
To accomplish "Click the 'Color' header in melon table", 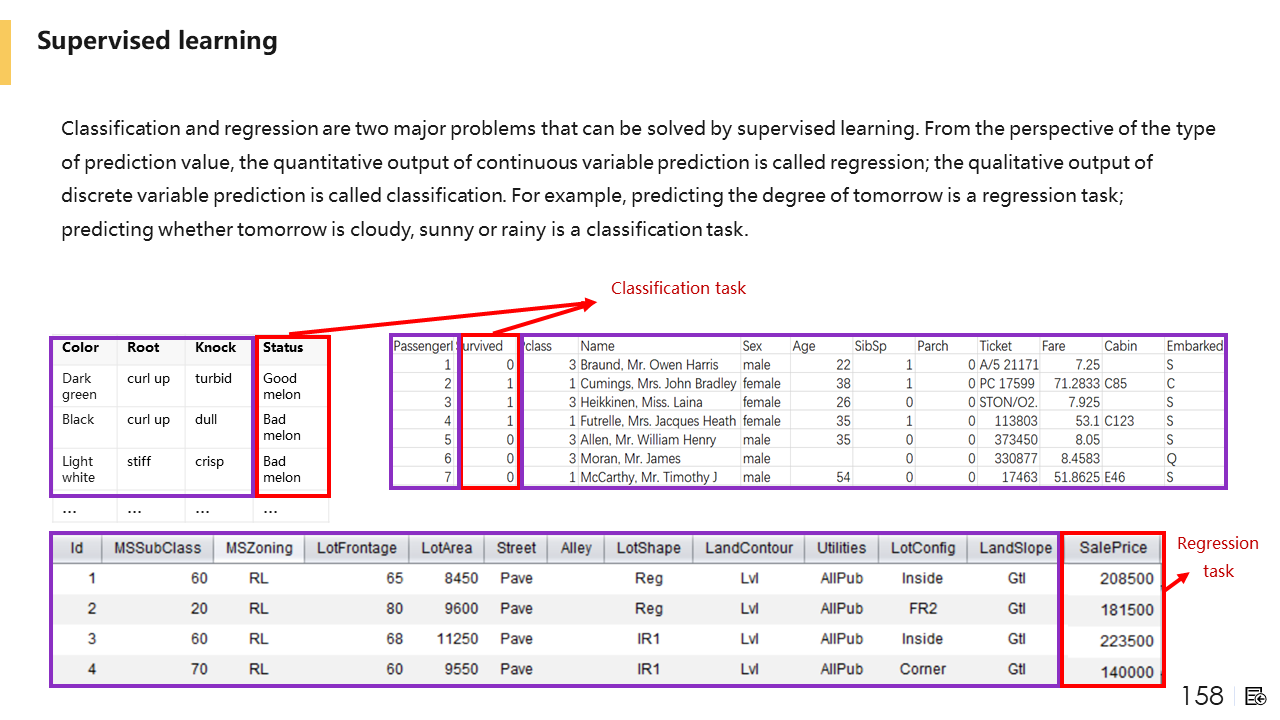I will 80,348.
